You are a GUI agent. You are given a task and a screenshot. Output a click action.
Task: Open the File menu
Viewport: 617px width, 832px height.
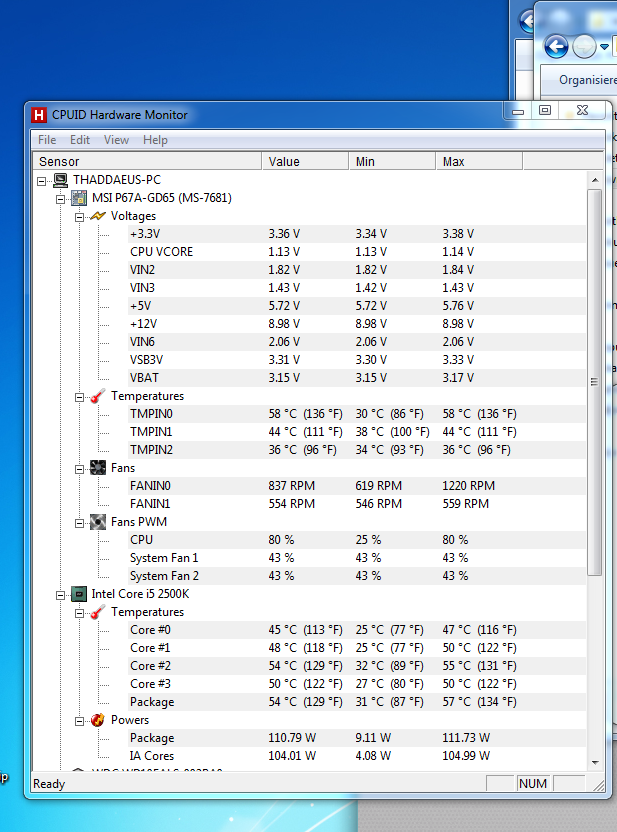[47, 140]
